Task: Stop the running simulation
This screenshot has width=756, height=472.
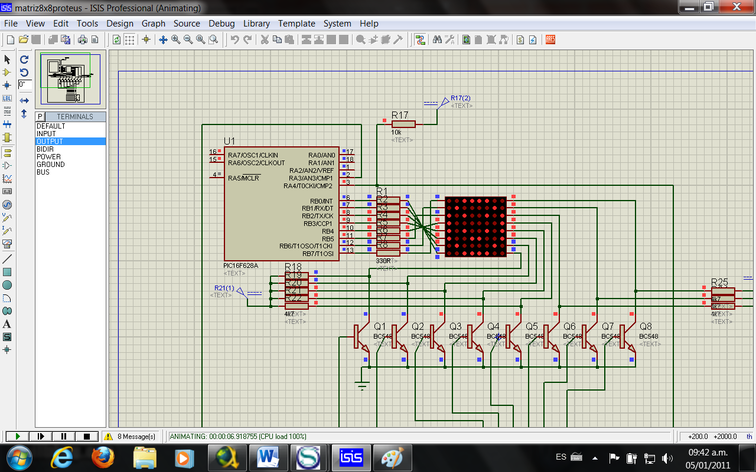Action: tap(87, 436)
